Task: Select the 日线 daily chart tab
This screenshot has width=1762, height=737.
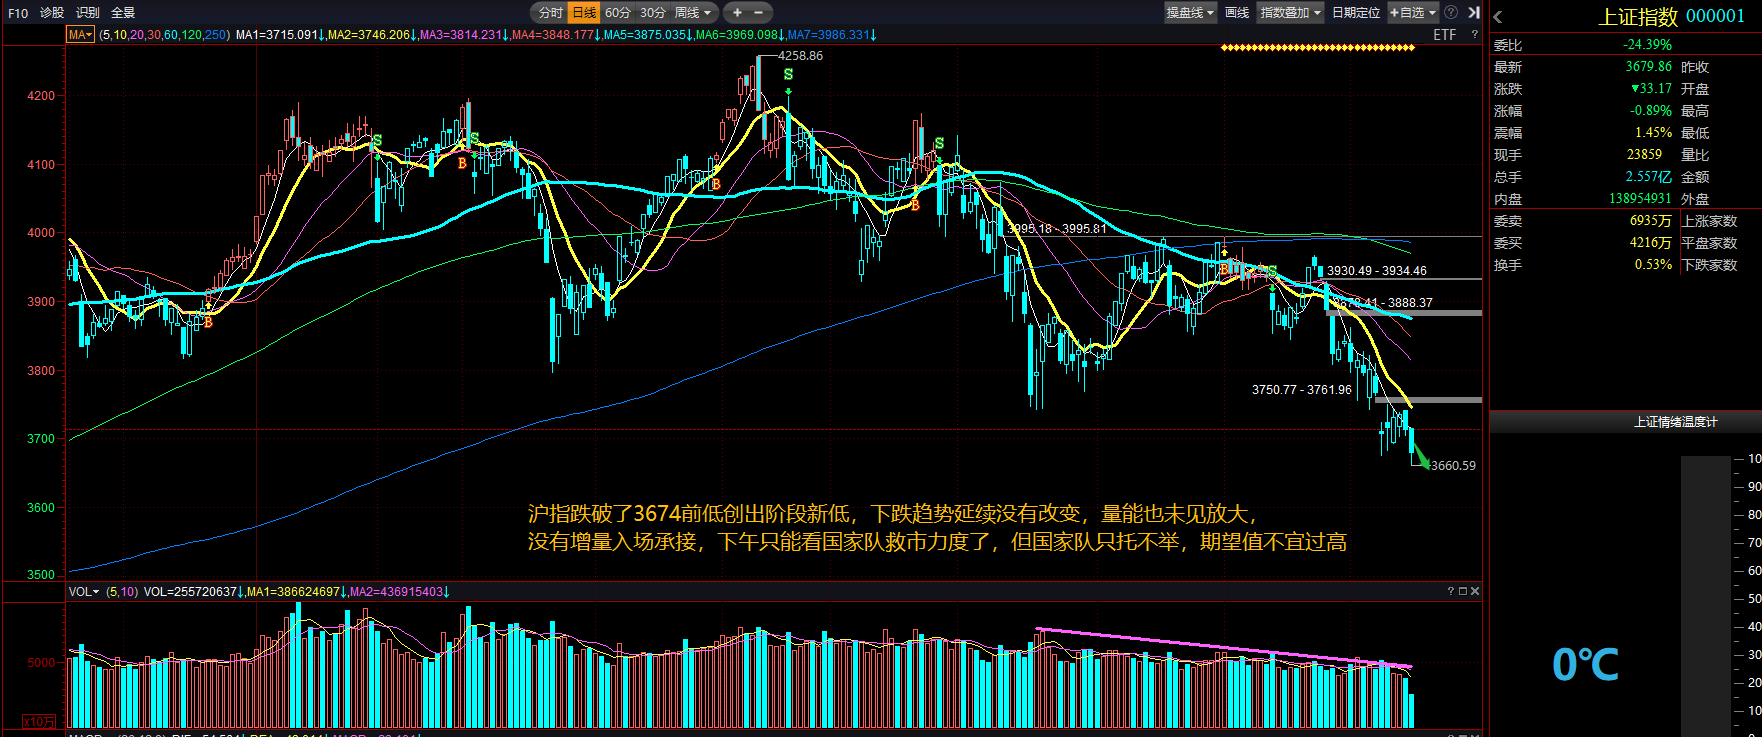Action: pyautogui.click(x=584, y=12)
